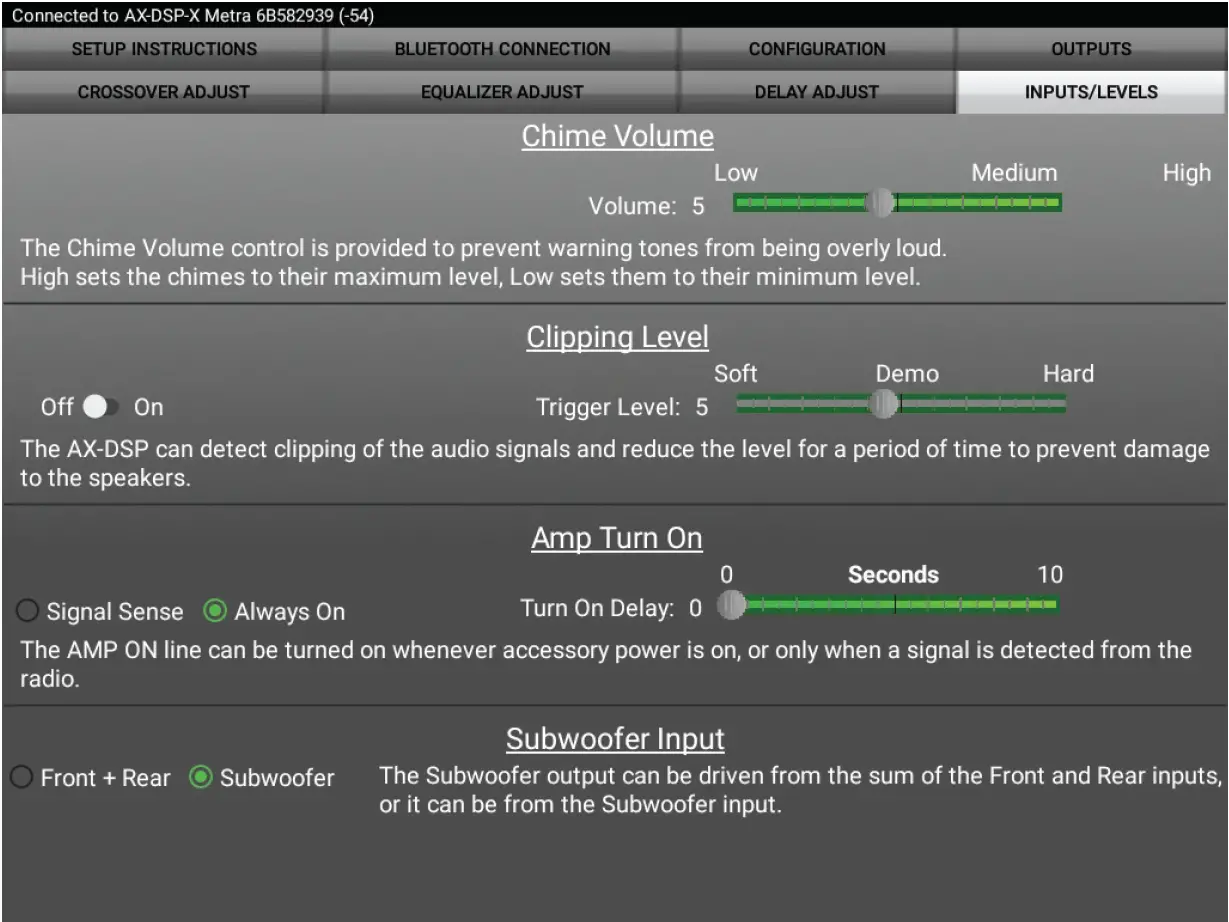Click the connected device status bar text
The width and height of the screenshot is (1229, 922).
(190, 15)
